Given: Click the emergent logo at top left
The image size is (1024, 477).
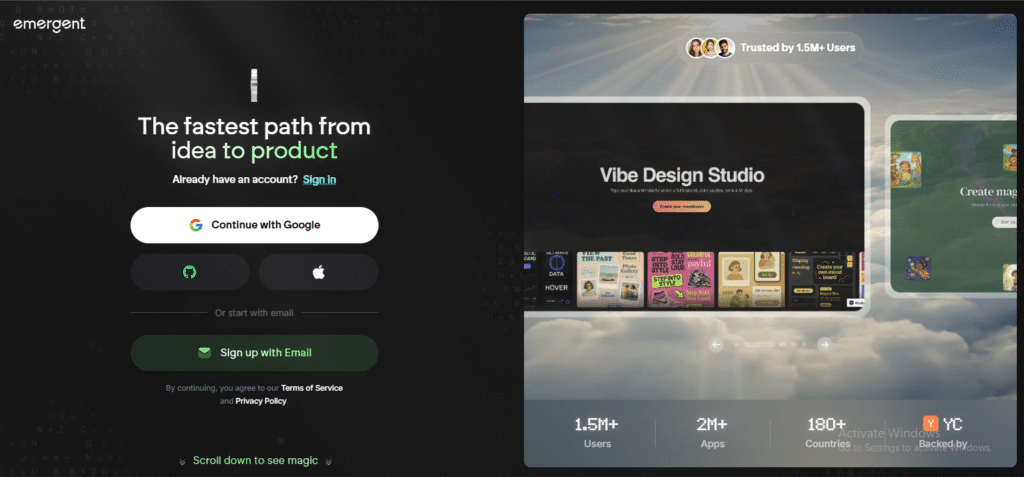Looking at the screenshot, I should click(49, 24).
